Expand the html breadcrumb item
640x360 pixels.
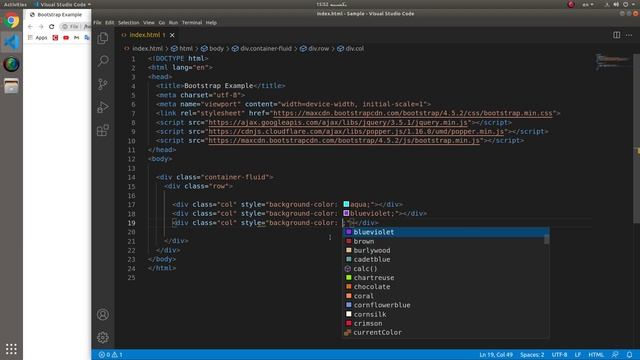click(x=182, y=49)
